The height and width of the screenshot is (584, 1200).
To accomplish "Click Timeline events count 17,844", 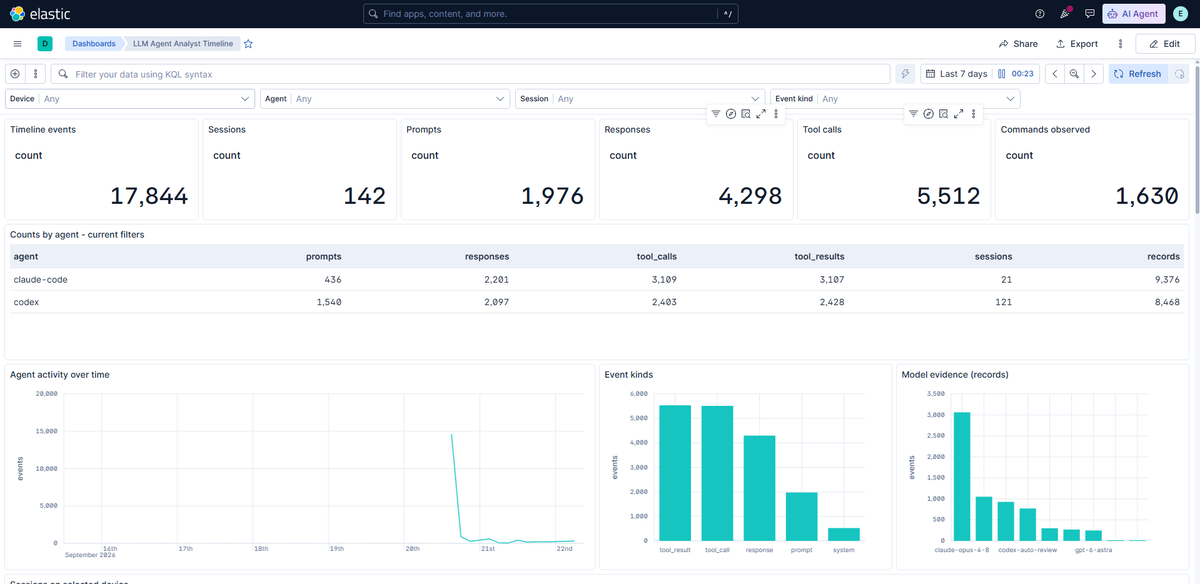I will pos(149,197).
